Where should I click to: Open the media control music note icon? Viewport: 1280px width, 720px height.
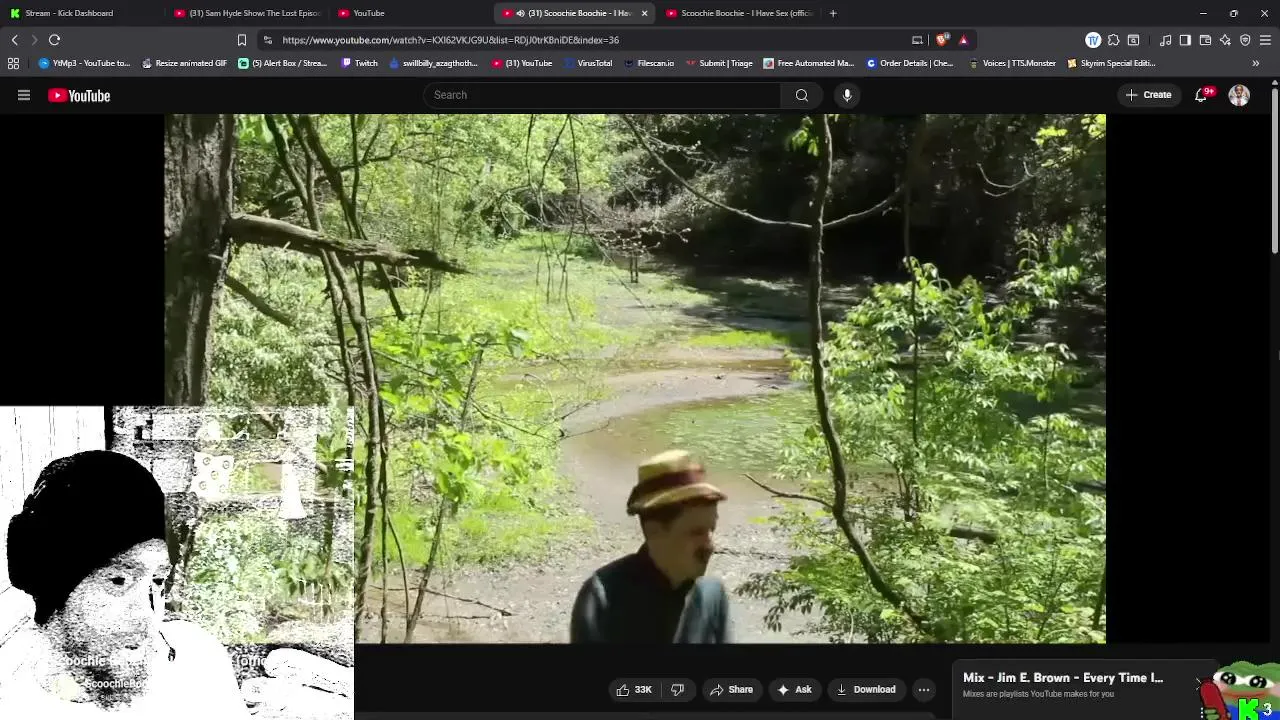click(1166, 40)
